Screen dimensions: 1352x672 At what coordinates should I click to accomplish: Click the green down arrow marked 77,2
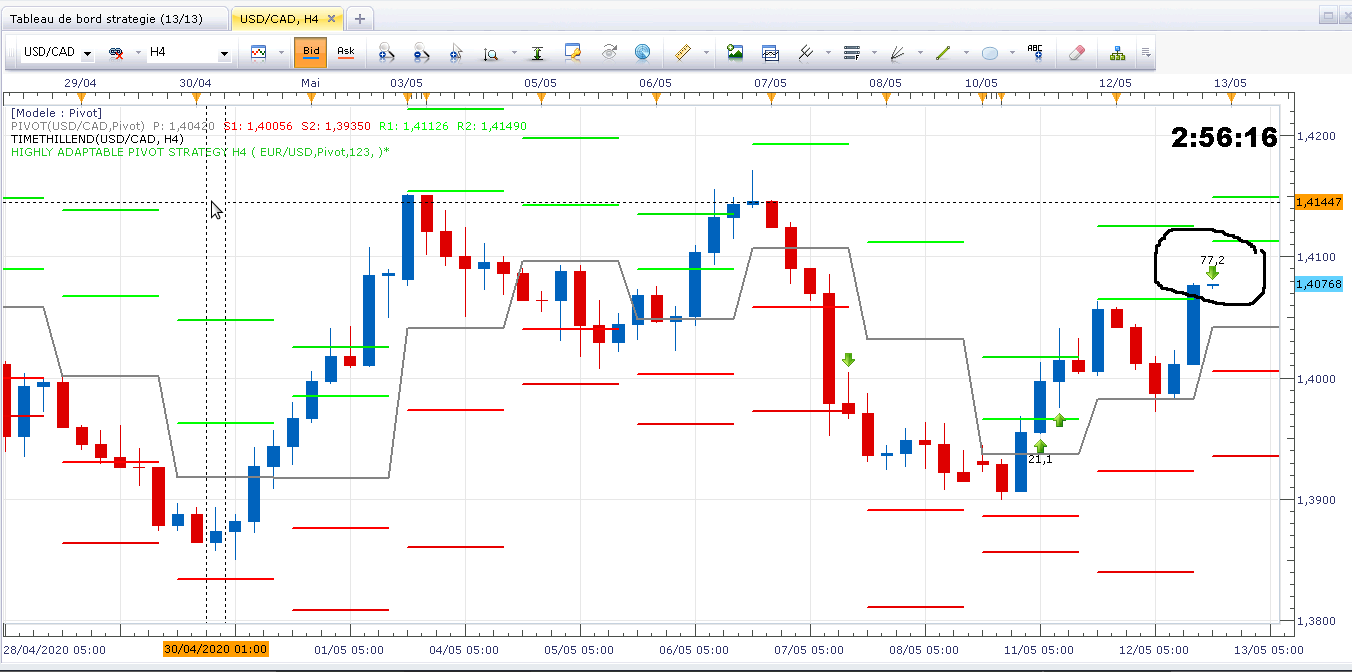(1212, 272)
